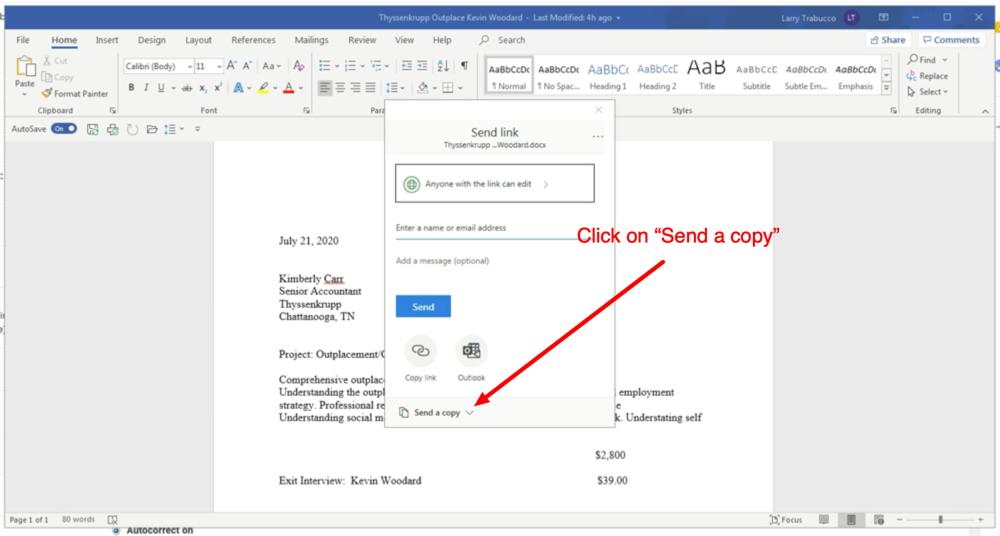Apply bold formatting with B icon
Image resolution: width=1000 pixels, height=536 pixels.
131,87
